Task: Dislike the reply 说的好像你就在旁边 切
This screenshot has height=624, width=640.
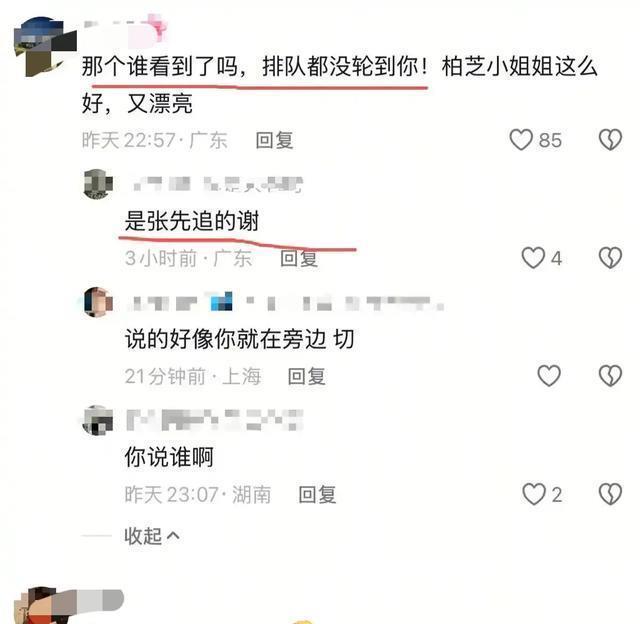Action: click(610, 375)
